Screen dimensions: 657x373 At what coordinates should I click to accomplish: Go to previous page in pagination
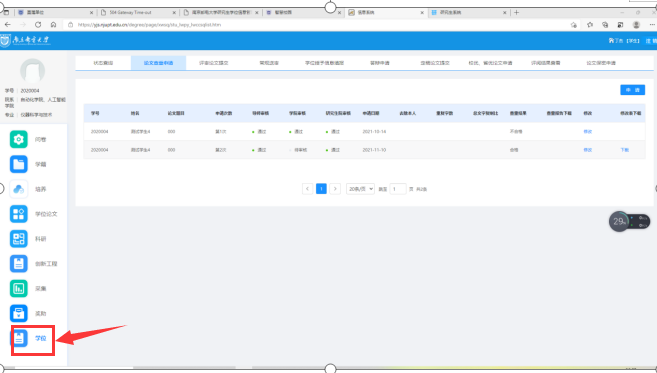[308, 189]
